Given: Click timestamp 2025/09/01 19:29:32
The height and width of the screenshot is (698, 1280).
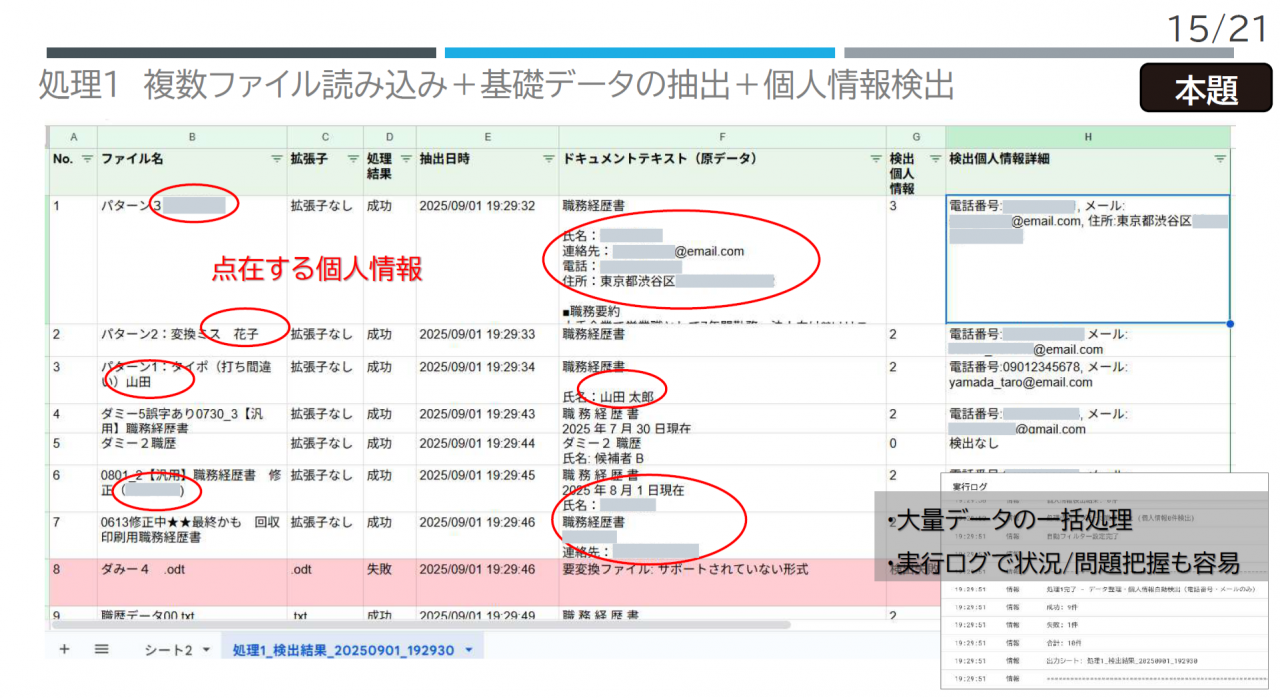Looking at the screenshot, I should (477, 206).
